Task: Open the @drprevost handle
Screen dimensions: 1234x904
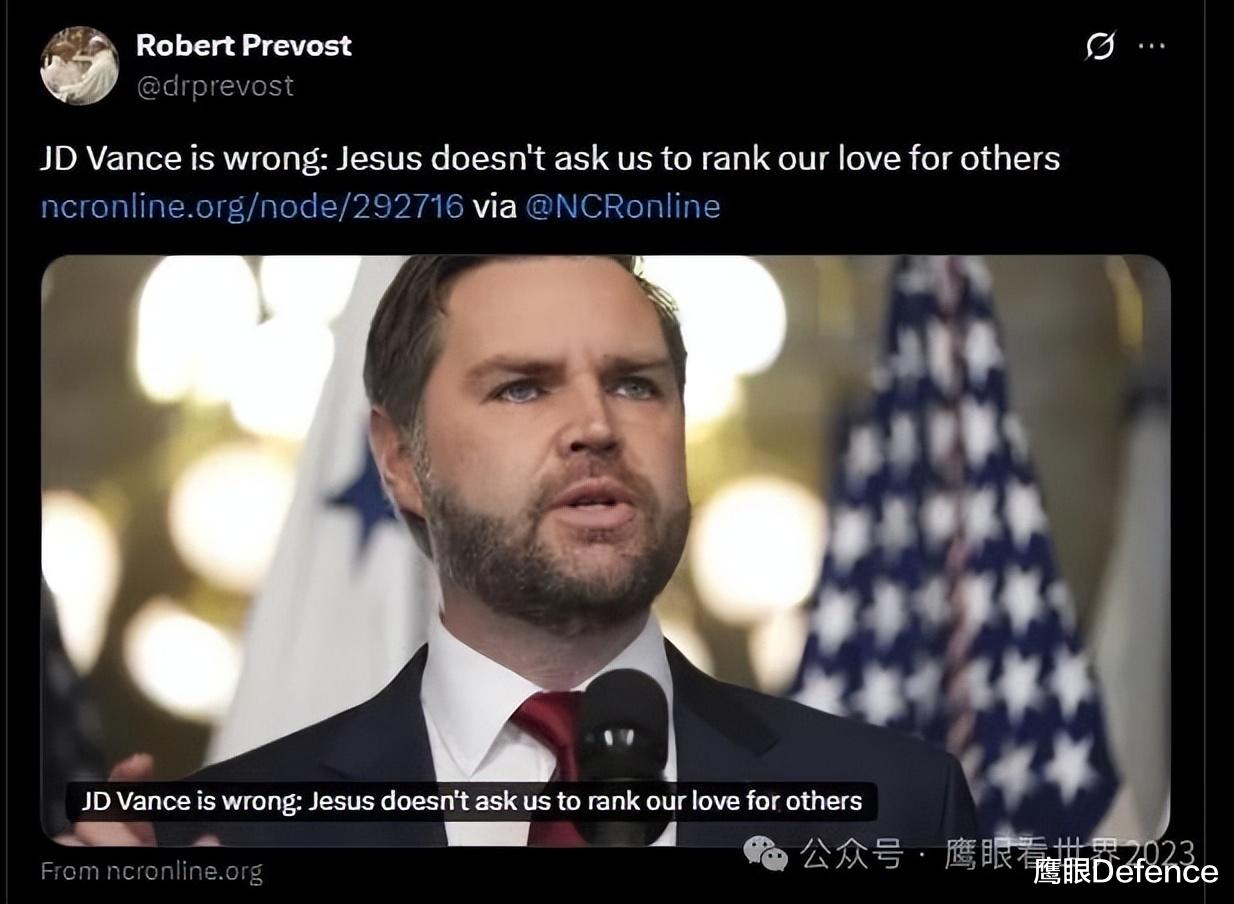Action: 215,86
